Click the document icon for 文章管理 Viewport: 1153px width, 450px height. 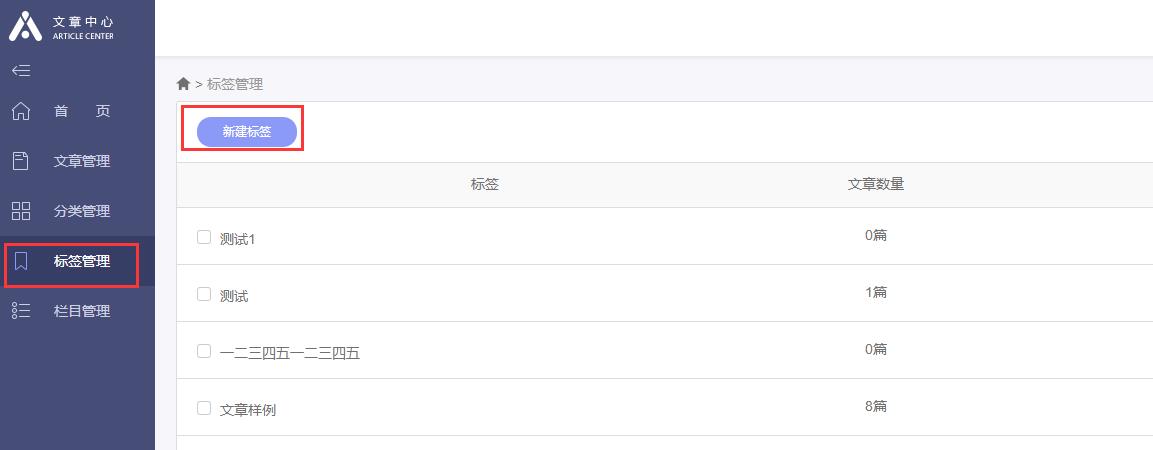(x=21, y=161)
